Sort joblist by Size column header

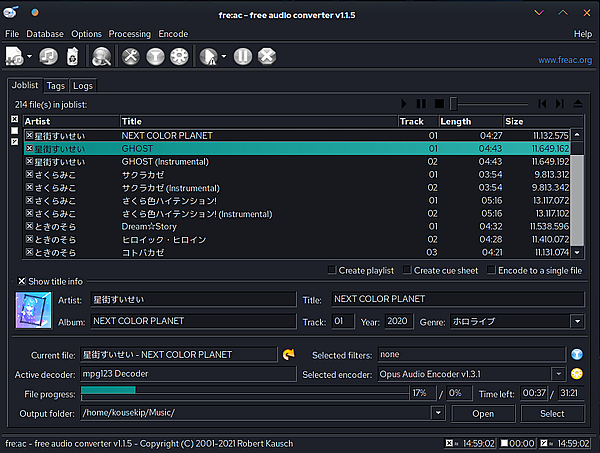[543, 121]
